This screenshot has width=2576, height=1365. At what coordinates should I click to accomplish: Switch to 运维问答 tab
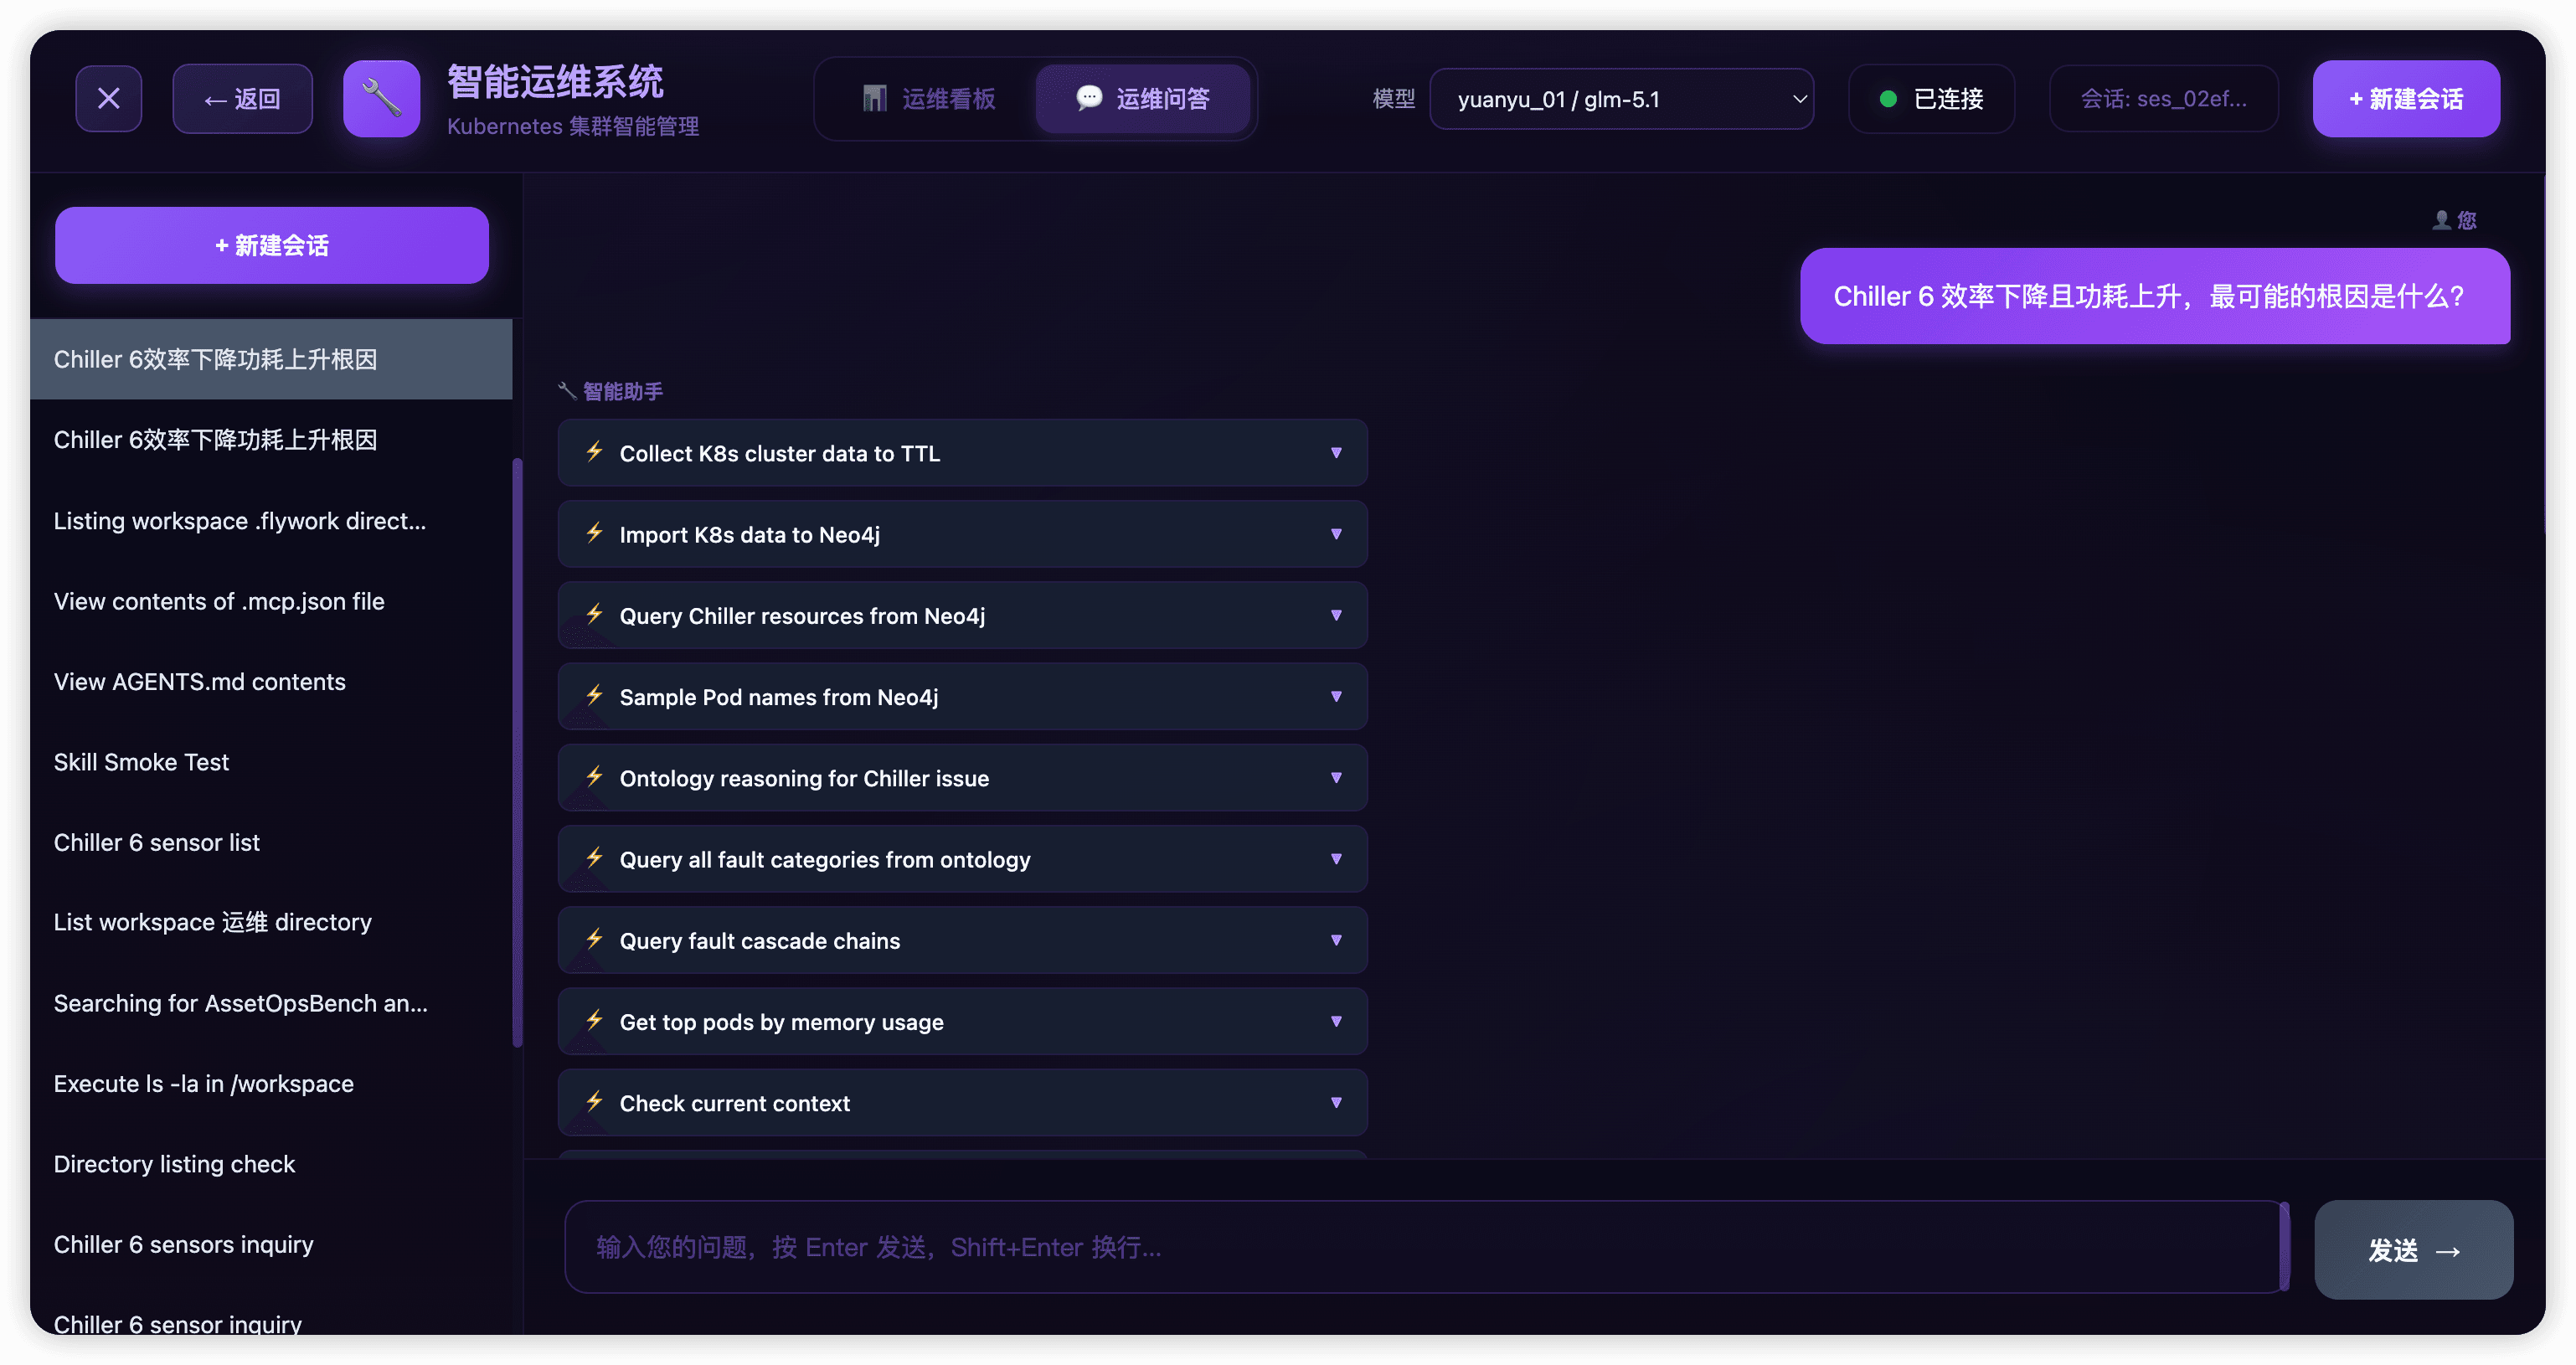pyautogui.click(x=1142, y=98)
